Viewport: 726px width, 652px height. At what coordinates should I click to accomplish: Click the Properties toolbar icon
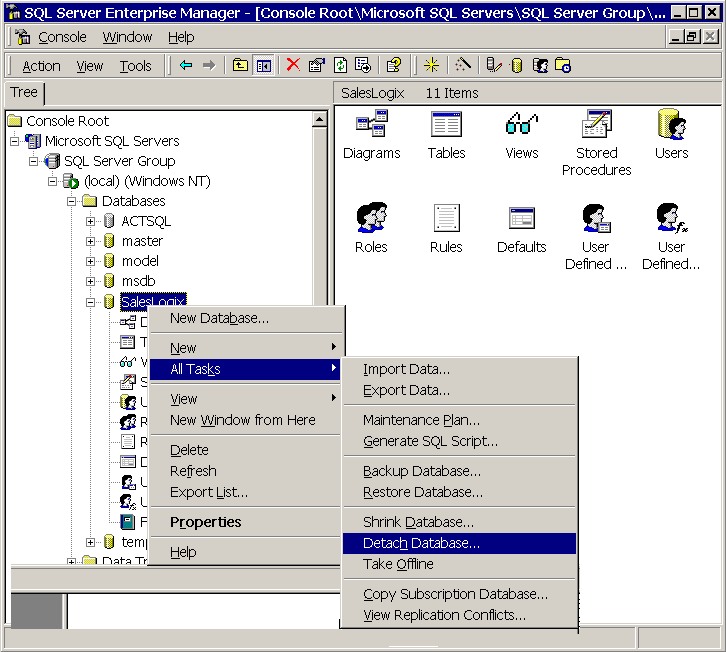coord(317,65)
